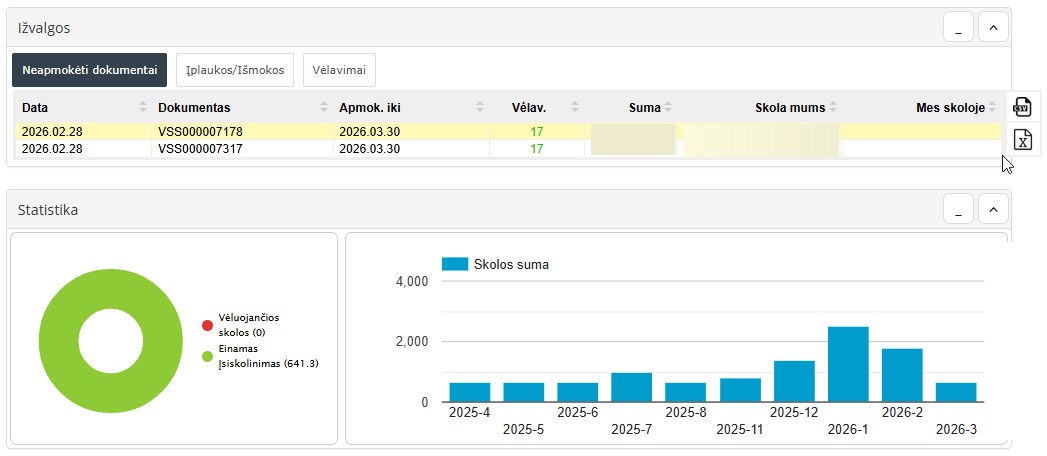Sort by the Dokumentas column arrows

point(323,107)
